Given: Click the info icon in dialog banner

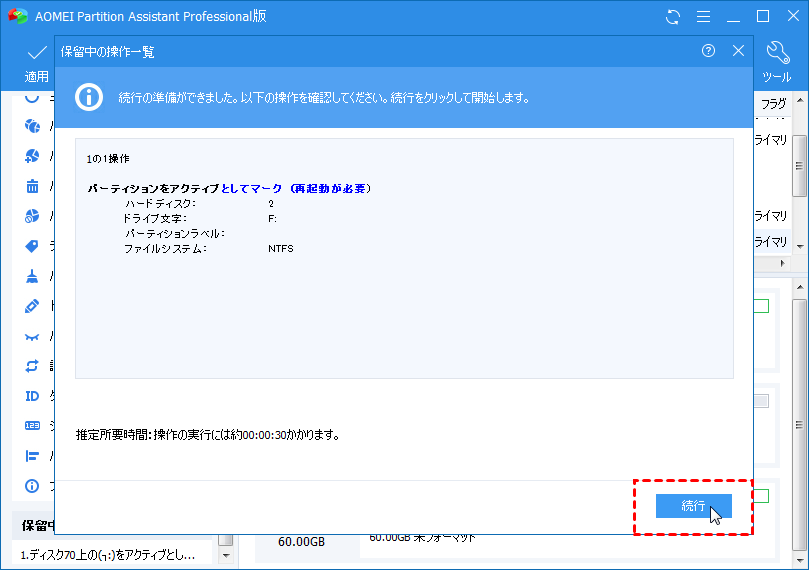Looking at the screenshot, I should point(89,97).
